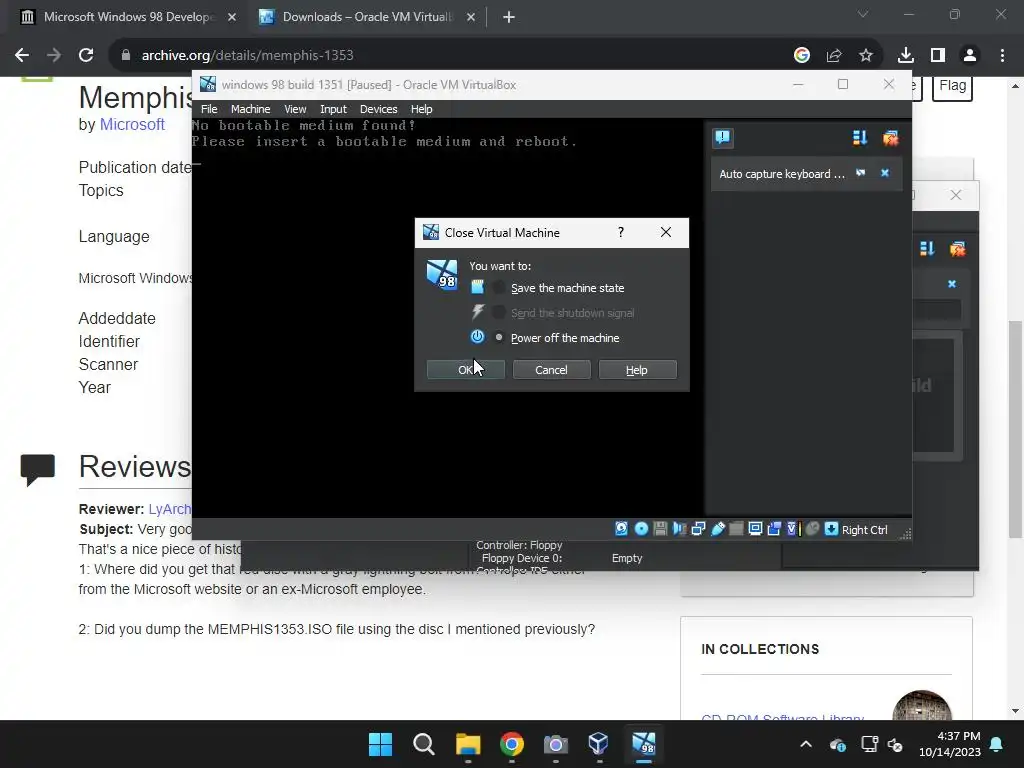Show hidden tray icons chevron
The image size is (1024, 768).
pos(806,744)
